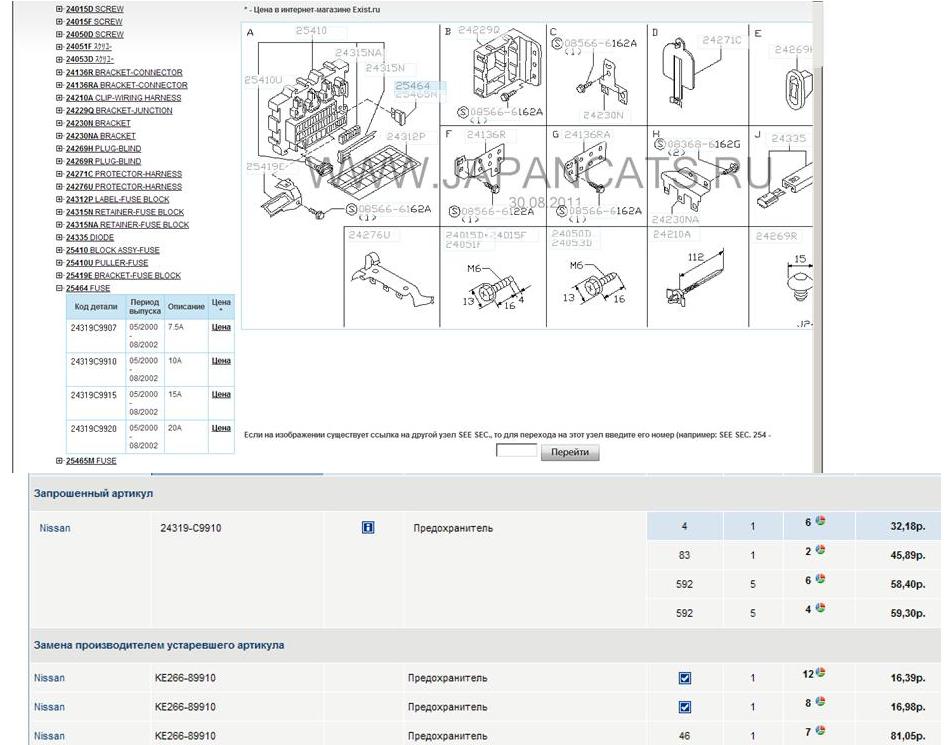Click the pie chart icon in the 81,05р. row

[x=820, y=730]
